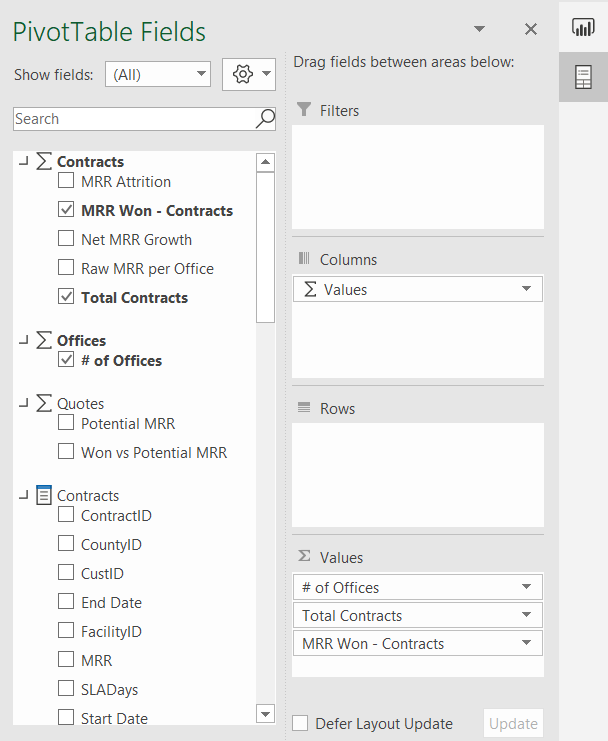The height and width of the screenshot is (741, 608).
Task: Expand MRR Won - Contracts value options
Action: coord(526,643)
